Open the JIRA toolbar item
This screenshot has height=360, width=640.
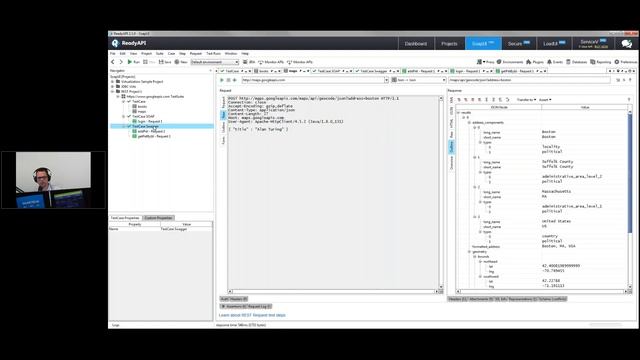click(249, 62)
